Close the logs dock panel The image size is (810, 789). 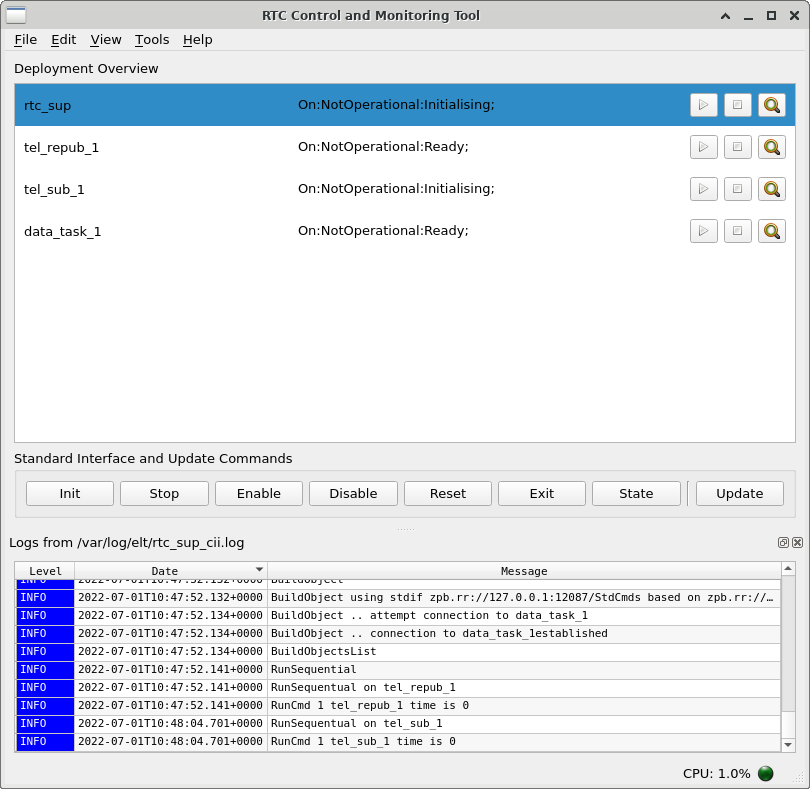[797, 543]
